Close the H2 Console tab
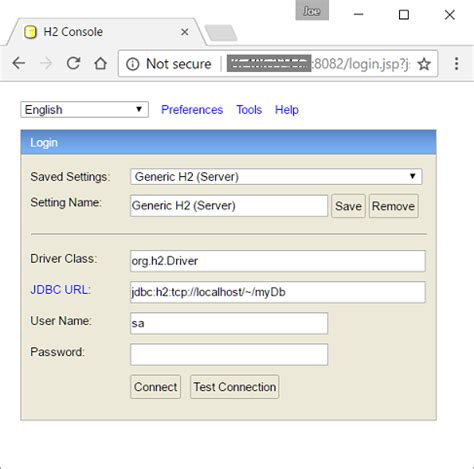Screen dimensions: 474x469 185,32
